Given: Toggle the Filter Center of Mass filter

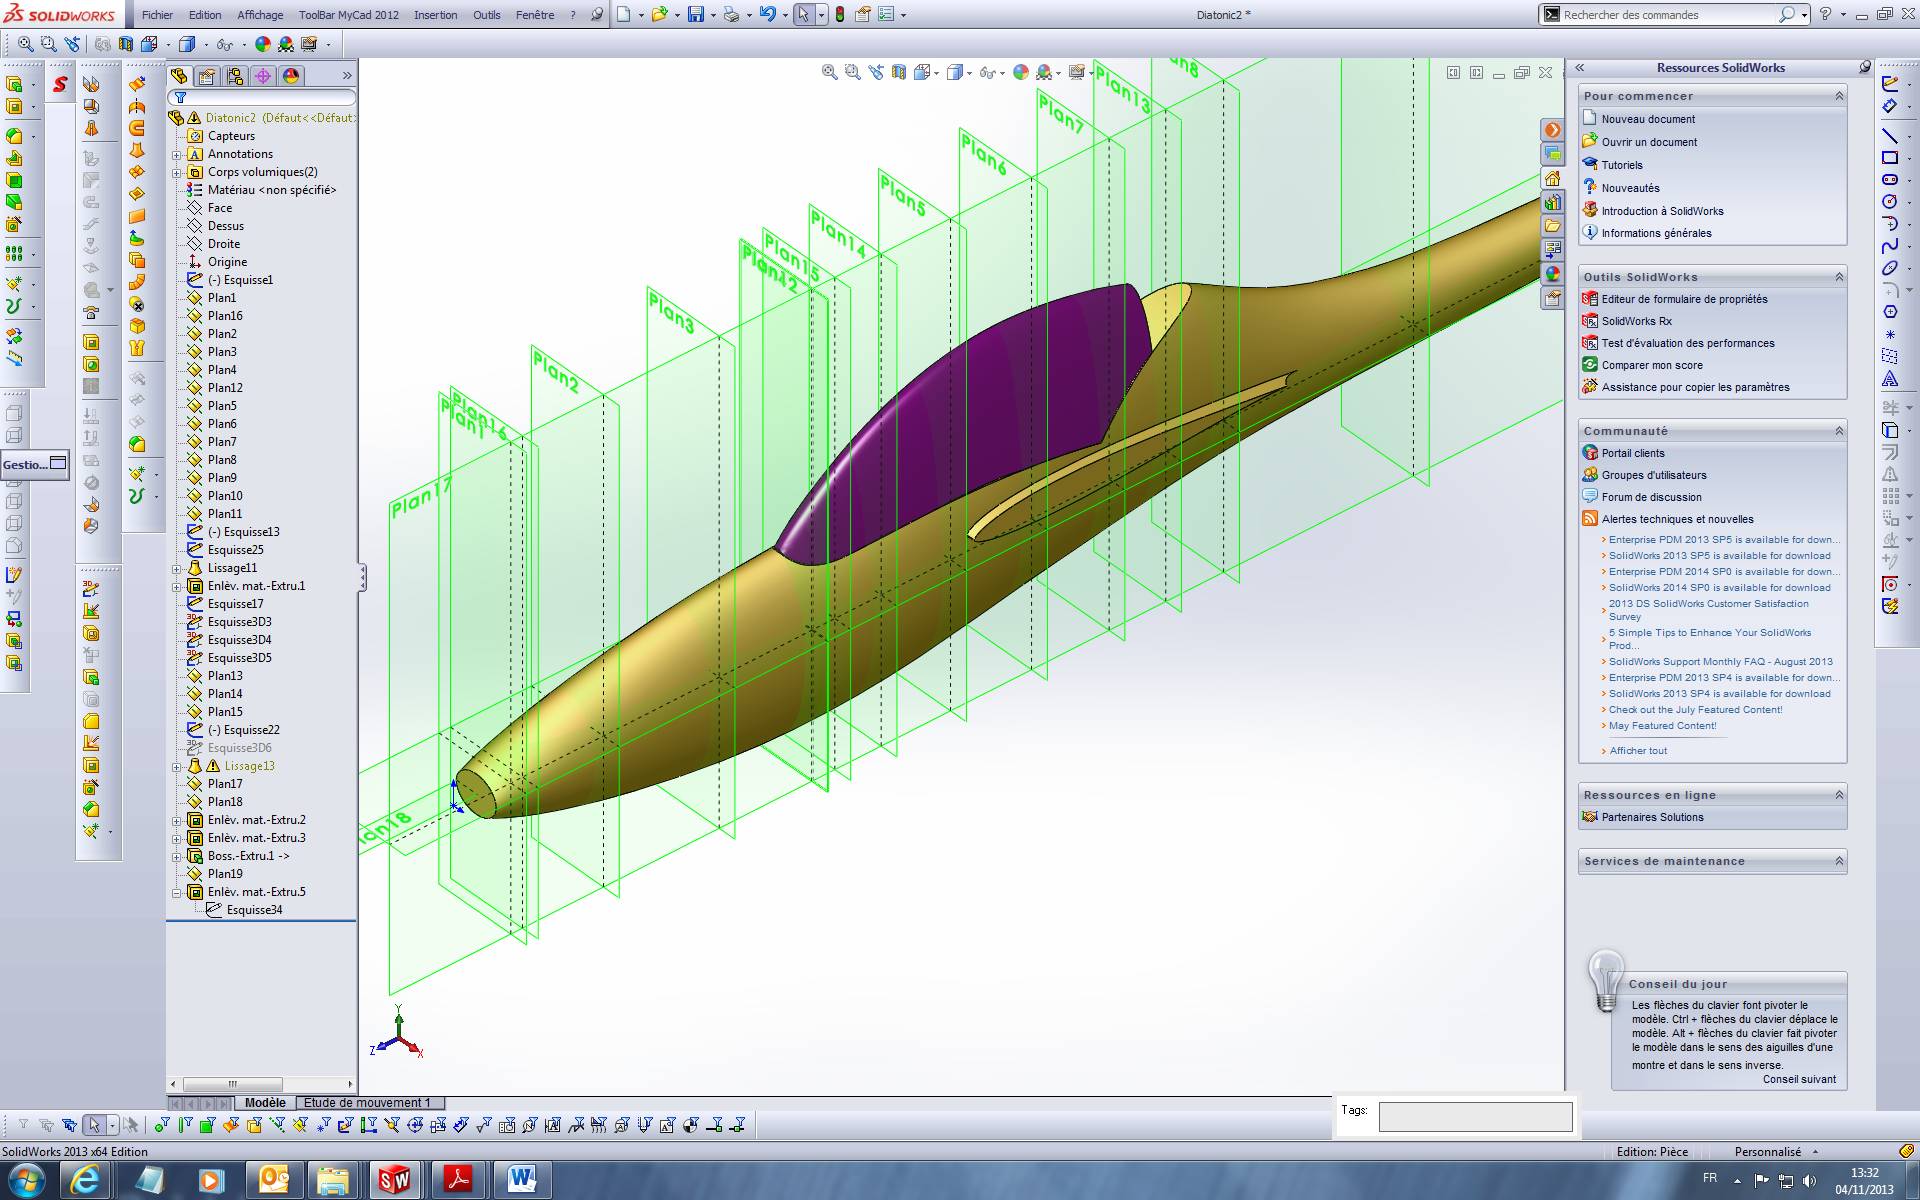Looking at the screenshot, I should click(x=690, y=1125).
